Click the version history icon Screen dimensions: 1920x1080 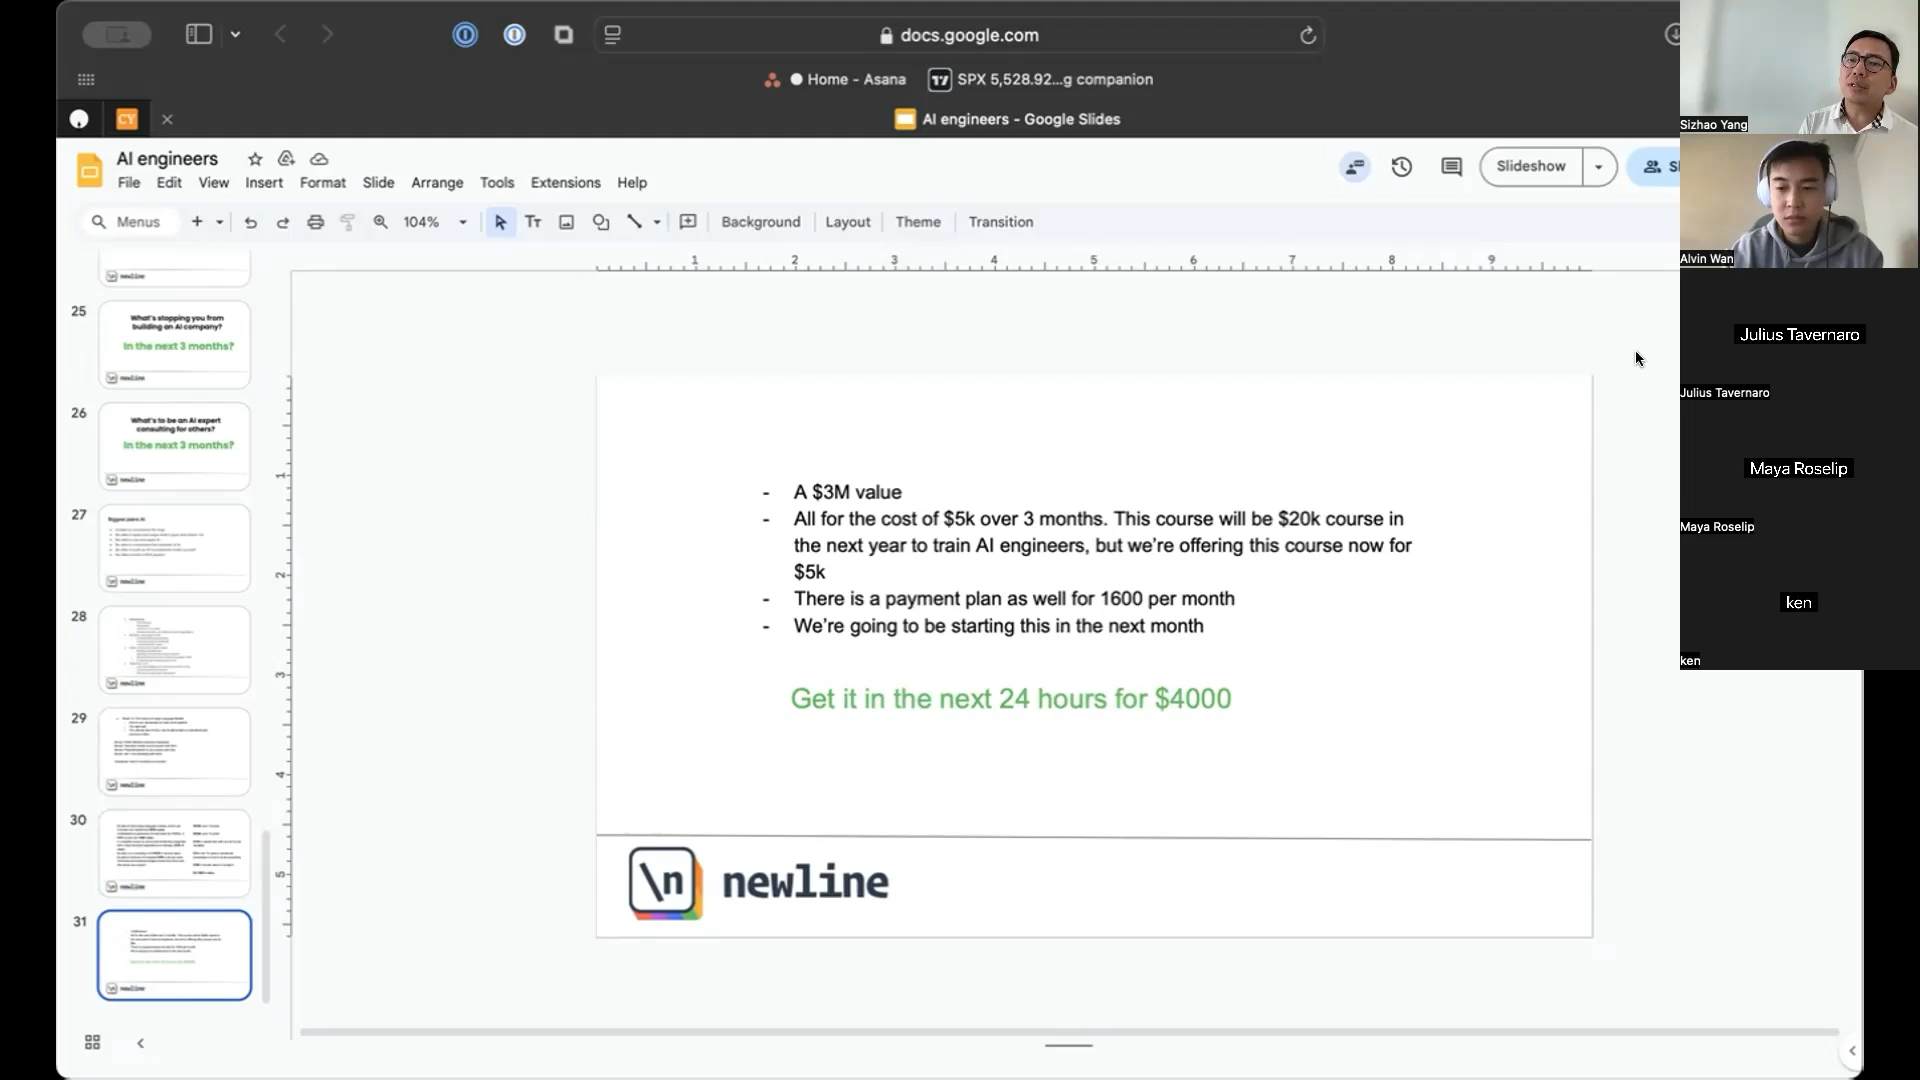[1400, 166]
